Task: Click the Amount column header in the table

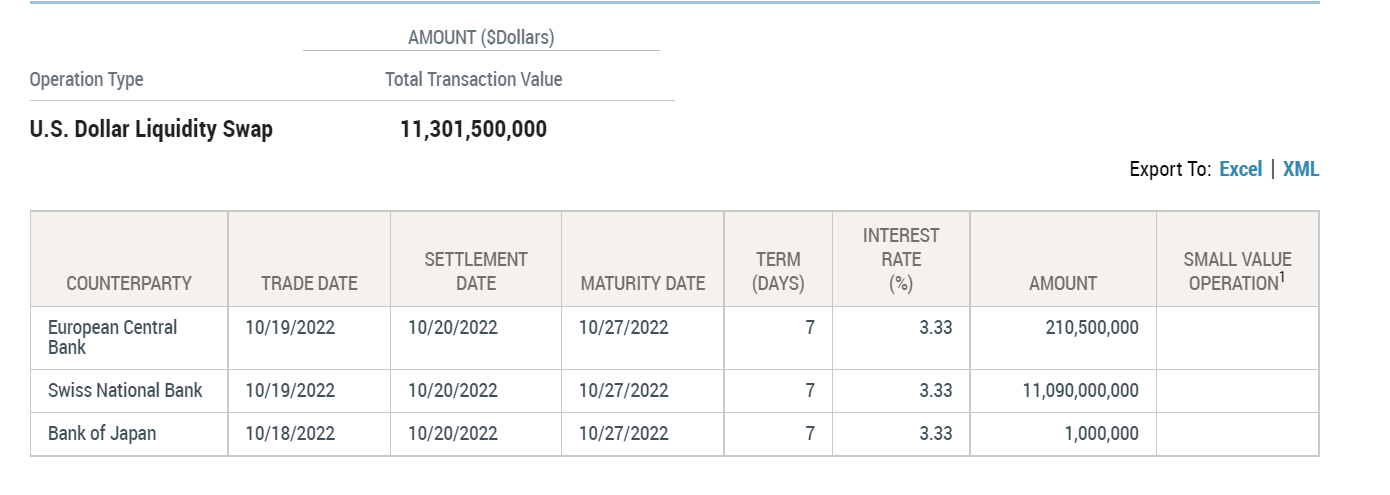Action: [1063, 283]
